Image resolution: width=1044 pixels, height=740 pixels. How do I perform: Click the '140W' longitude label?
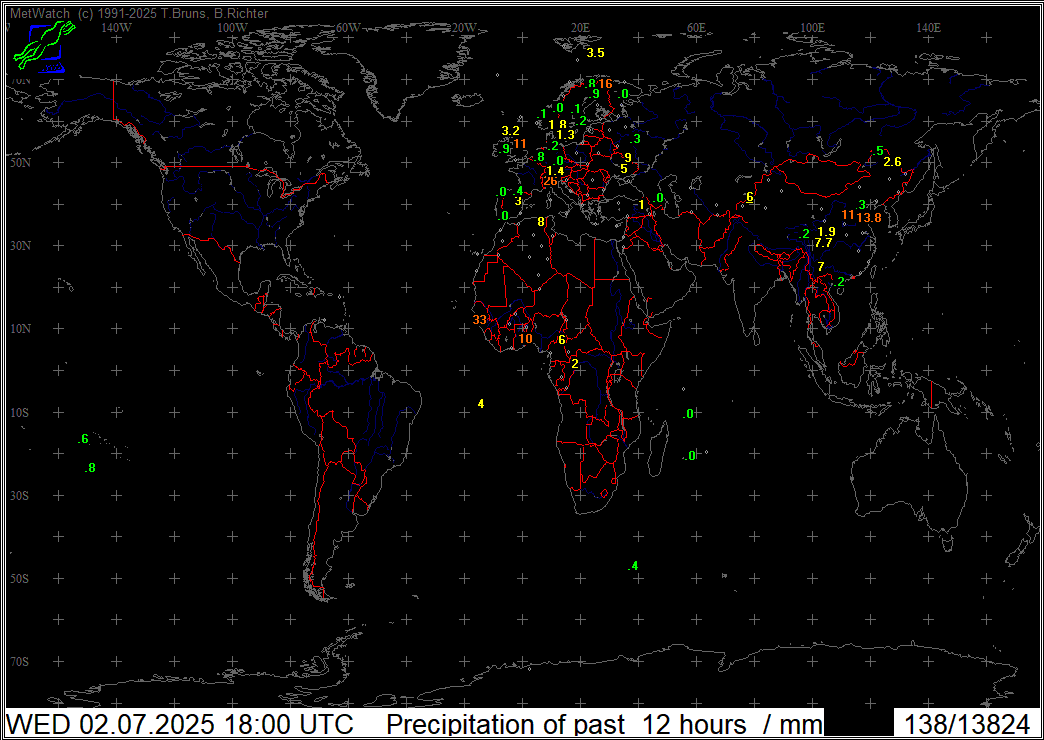coord(116,27)
